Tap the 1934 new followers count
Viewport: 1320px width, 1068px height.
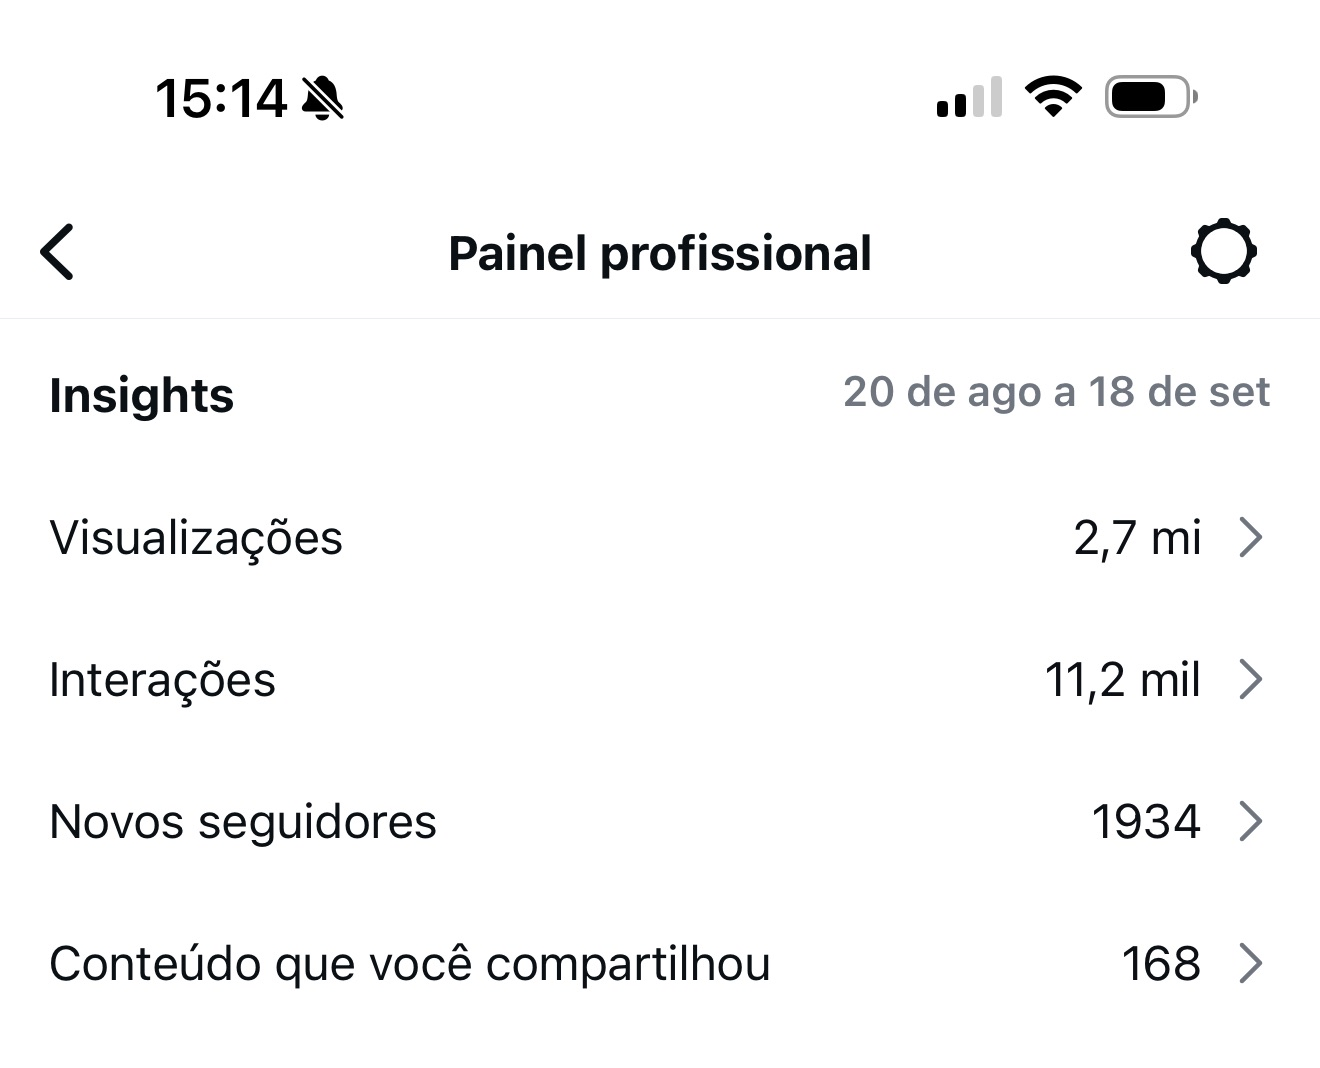click(x=1145, y=822)
